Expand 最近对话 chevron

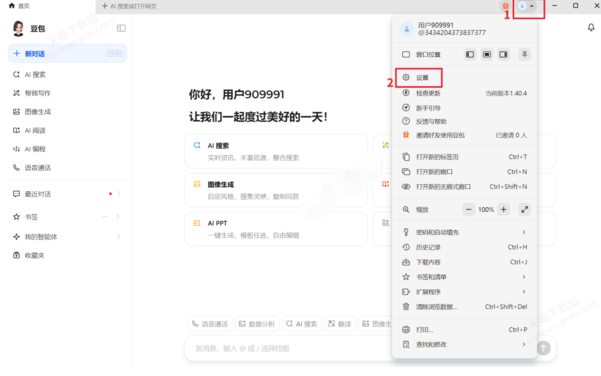[119, 194]
